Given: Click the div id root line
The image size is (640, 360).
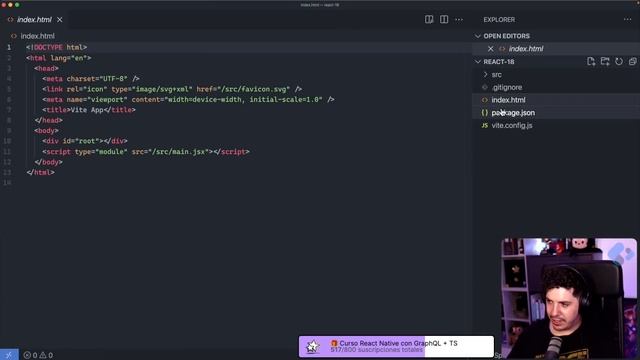Looking at the screenshot, I should pos(85,141).
